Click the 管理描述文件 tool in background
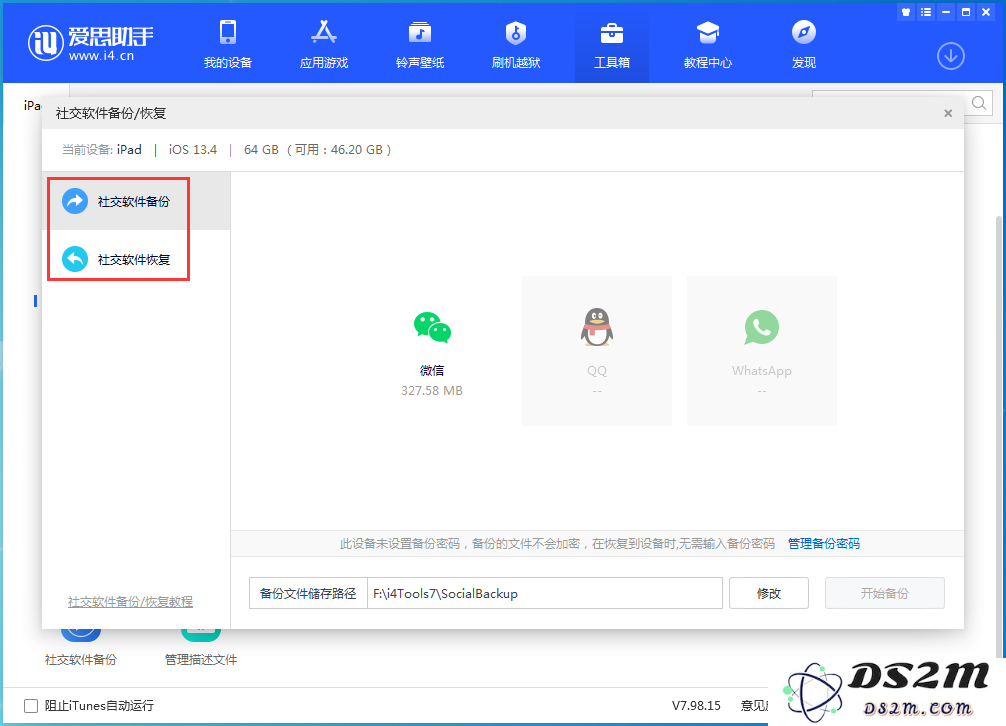The image size is (1006, 726). click(201, 649)
